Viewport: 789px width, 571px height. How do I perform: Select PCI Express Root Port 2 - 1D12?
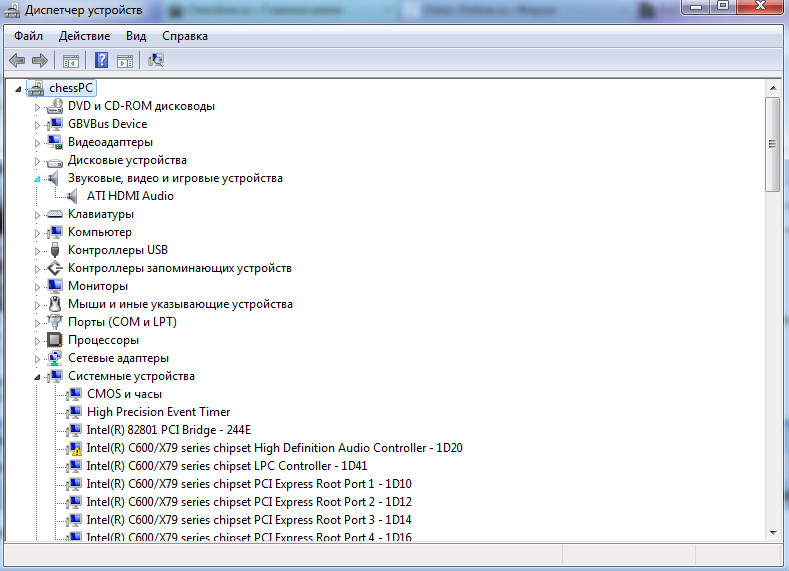tap(249, 502)
